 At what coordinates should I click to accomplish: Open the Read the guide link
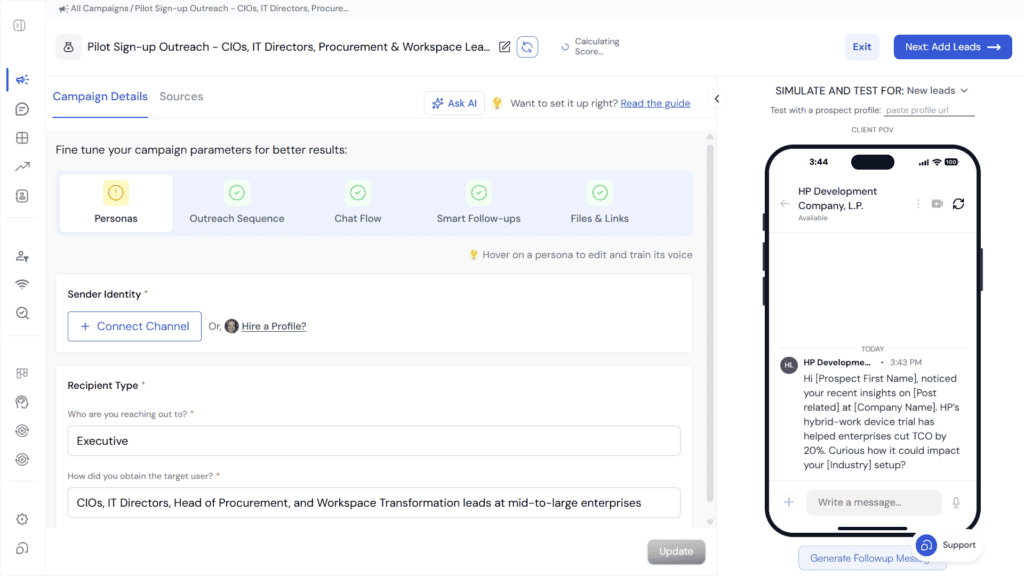(655, 103)
